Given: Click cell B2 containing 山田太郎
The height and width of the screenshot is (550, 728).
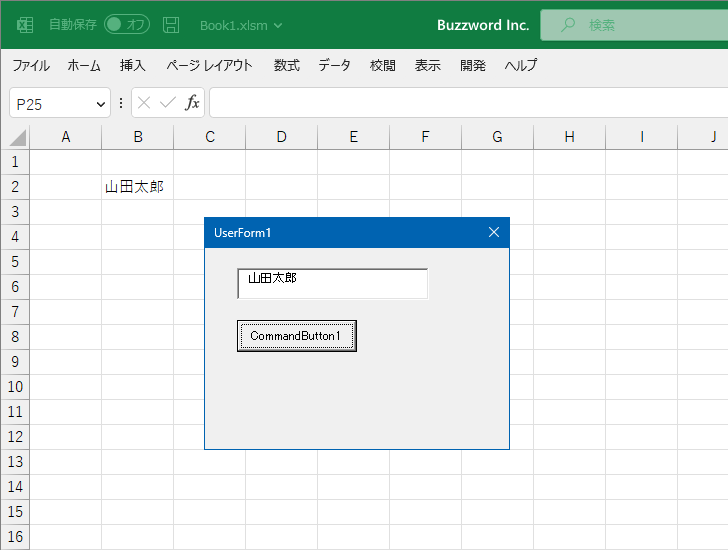Looking at the screenshot, I should (x=138, y=187).
